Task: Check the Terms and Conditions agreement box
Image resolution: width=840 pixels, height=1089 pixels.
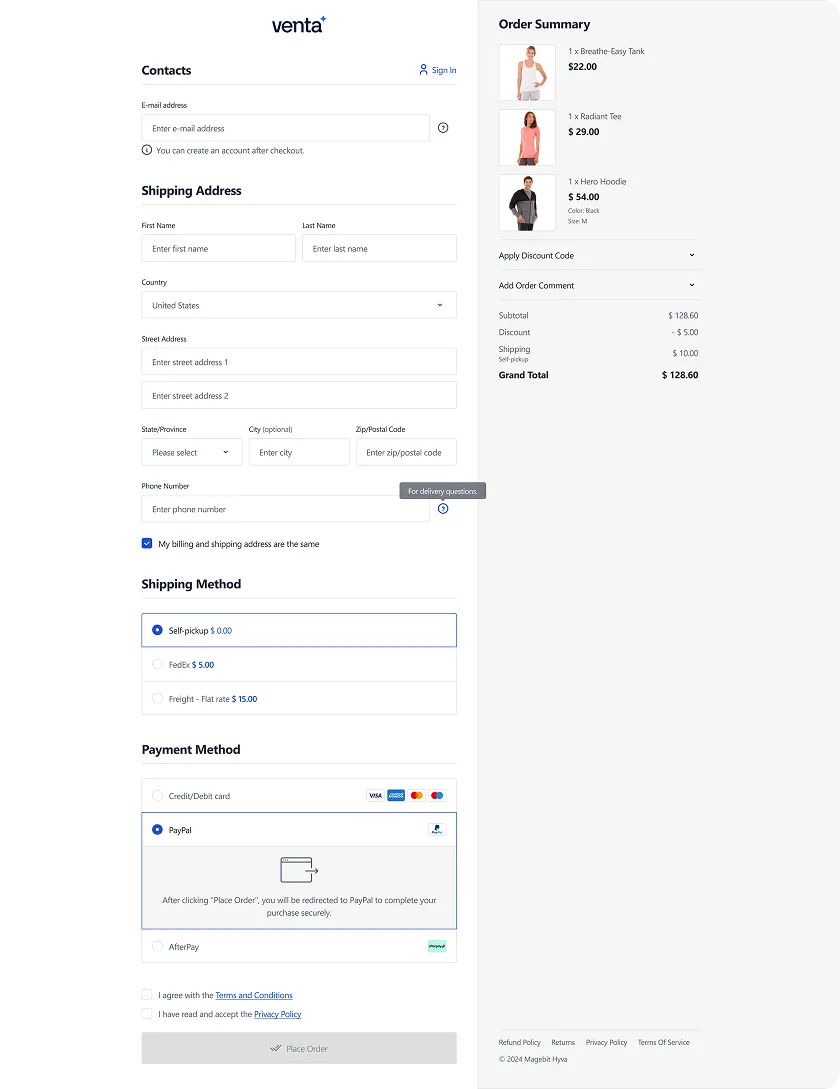Action: pyautogui.click(x=147, y=995)
